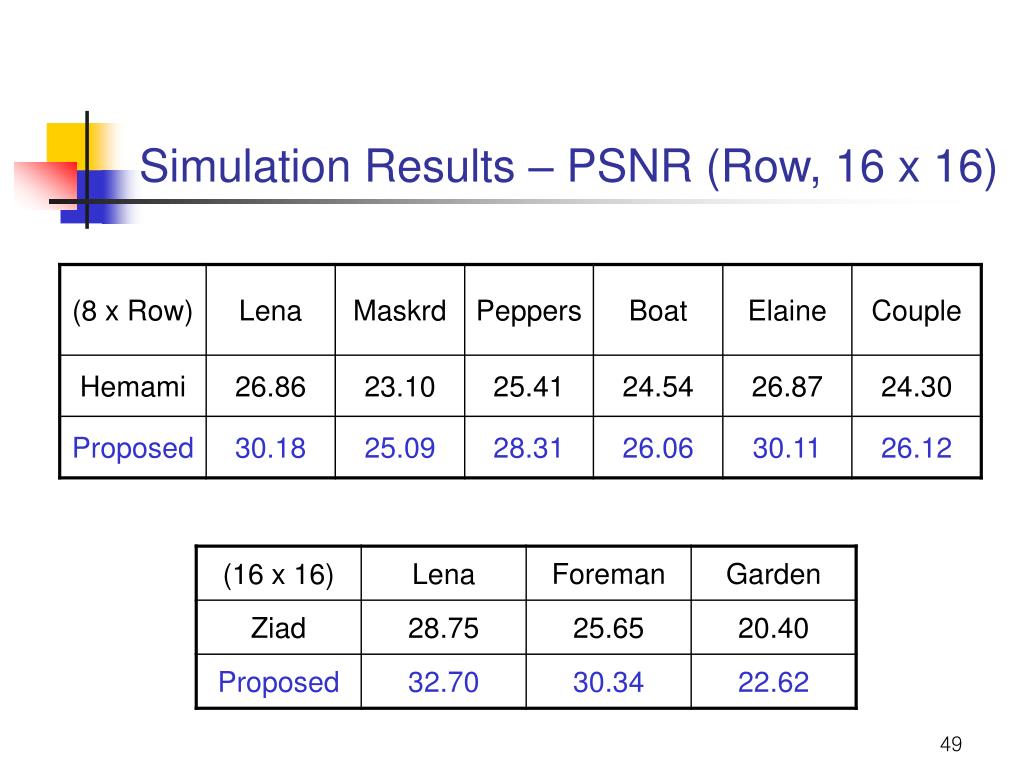Select the (8 x Row) header cell

tap(133, 311)
